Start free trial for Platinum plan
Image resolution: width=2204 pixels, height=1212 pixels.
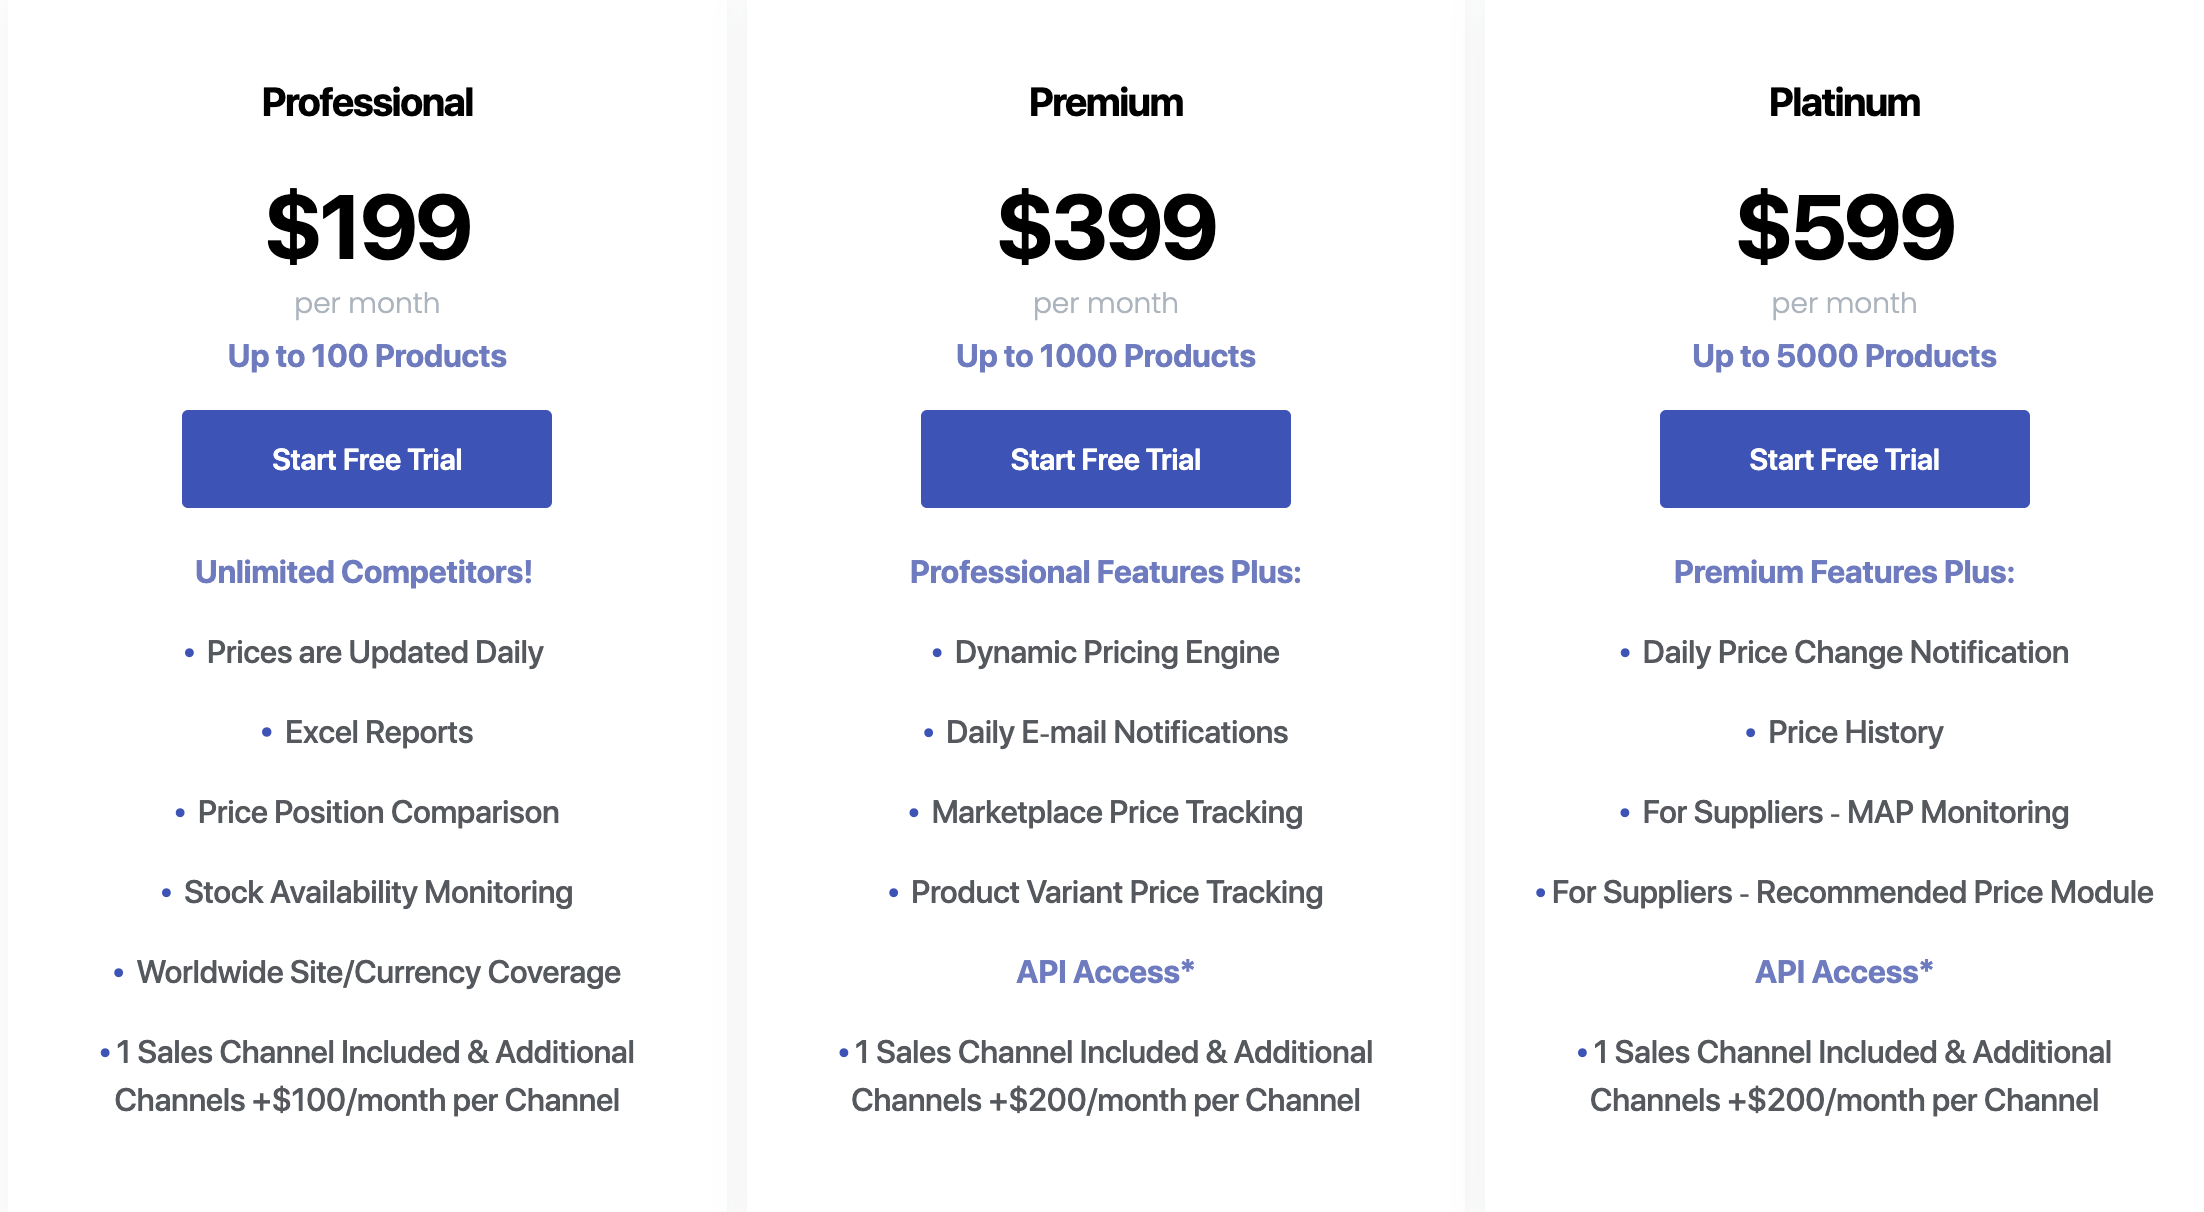point(1845,459)
